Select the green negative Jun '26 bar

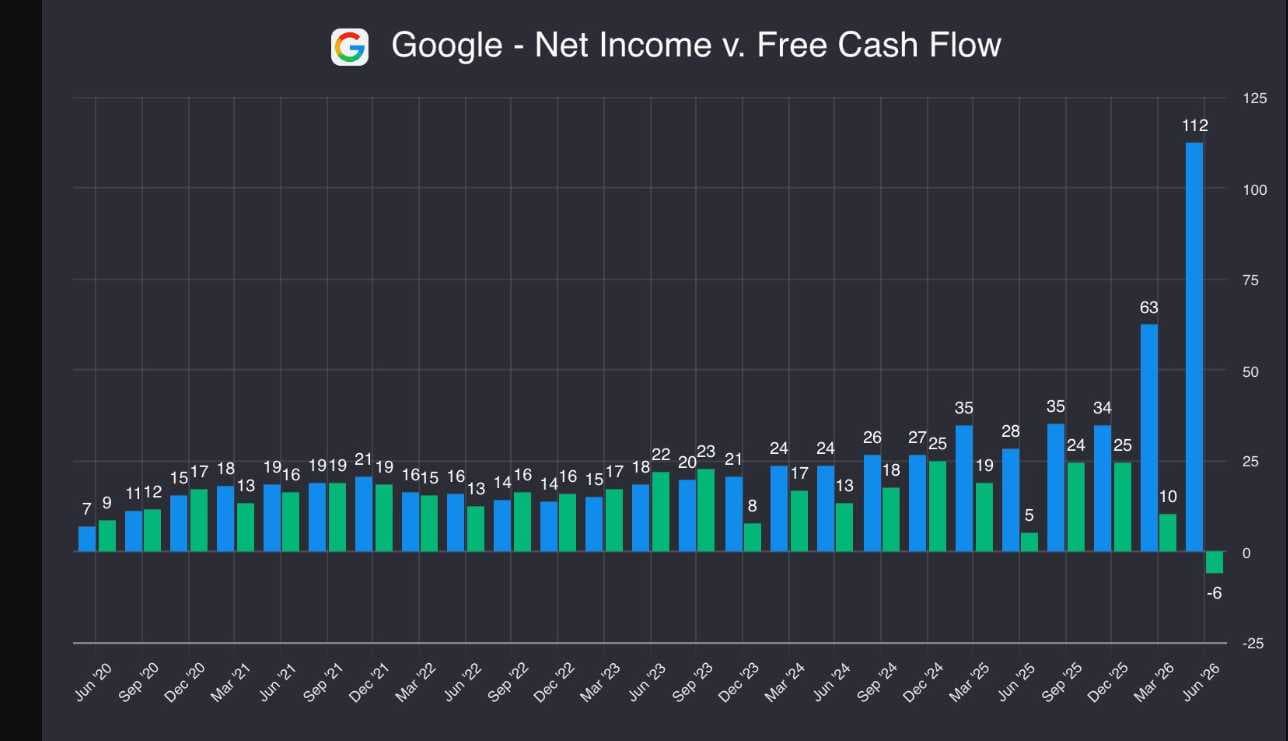[x=1214, y=562]
